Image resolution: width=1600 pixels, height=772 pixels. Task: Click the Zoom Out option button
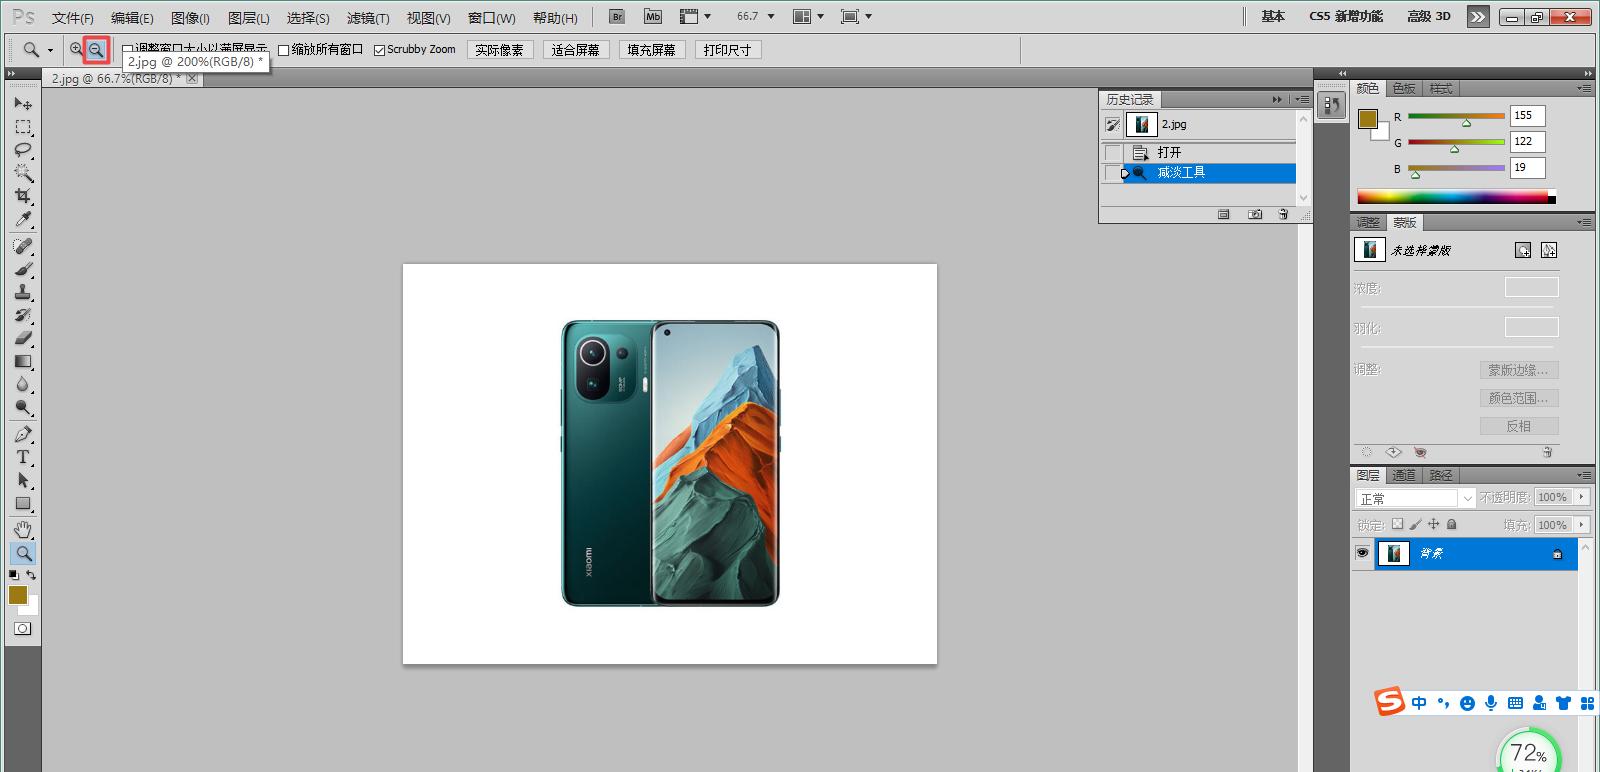pyautogui.click(x=96, y=49)
